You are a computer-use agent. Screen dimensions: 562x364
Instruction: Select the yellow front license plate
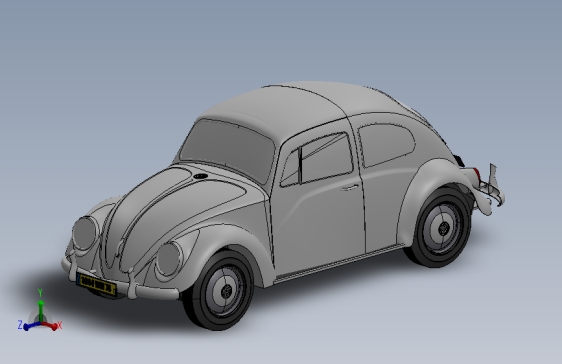coord(96,283)
